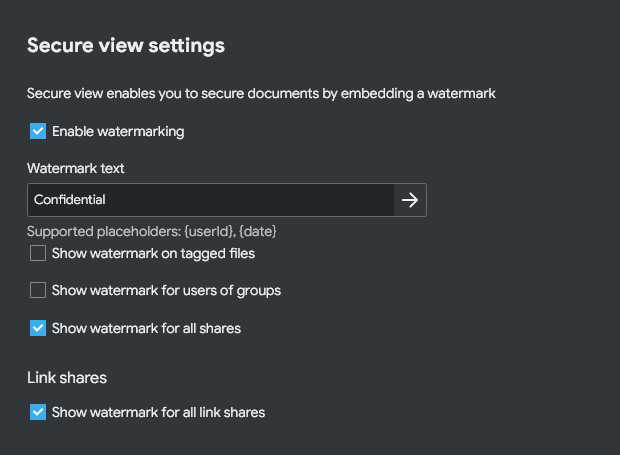Uncheck Show watermark for all link shares
The width and height of the screenshot is (620, 455).
click(38, 412)
